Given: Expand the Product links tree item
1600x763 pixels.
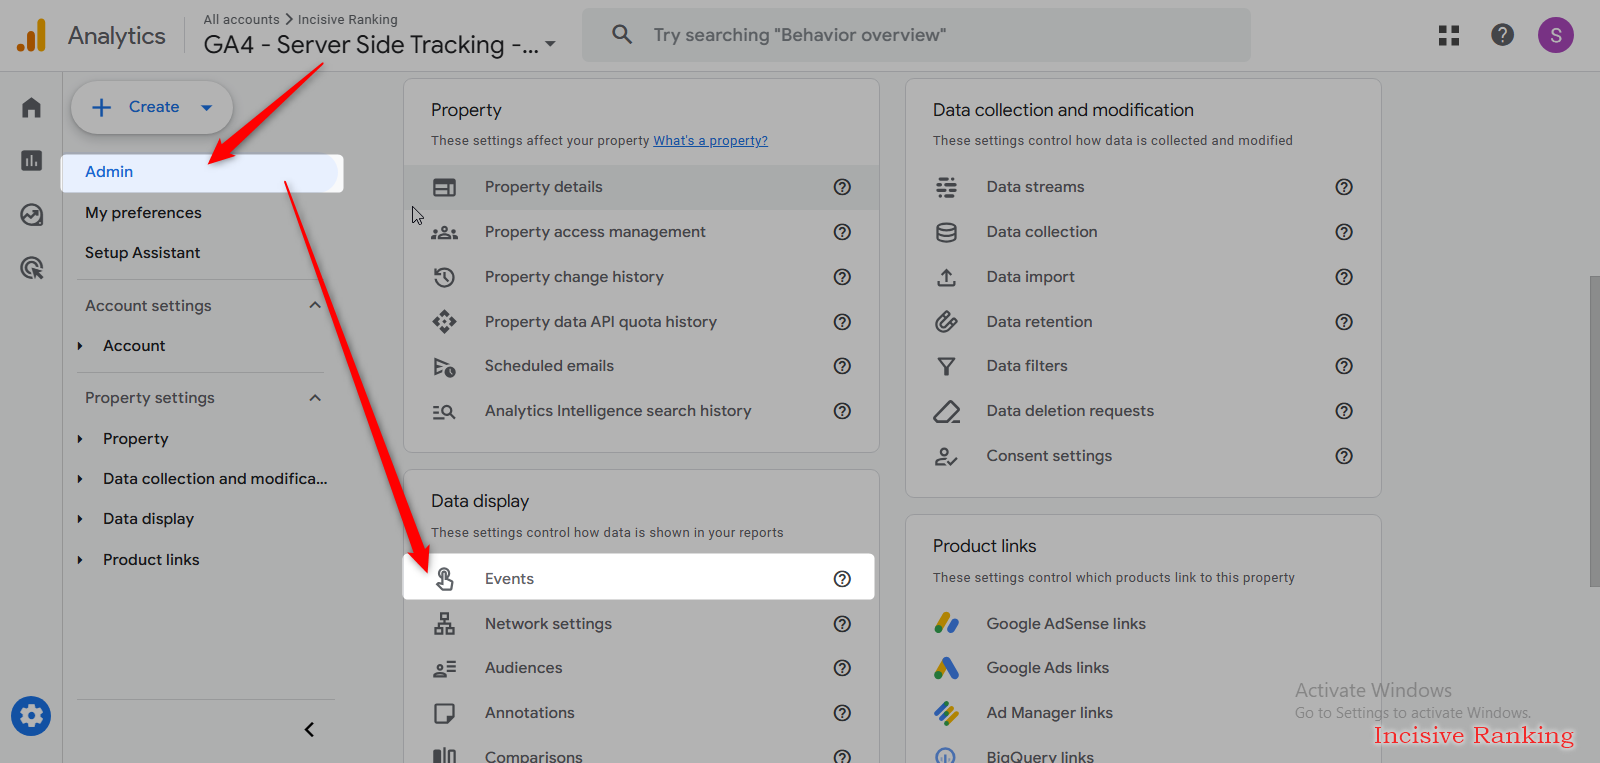Looking at the screenshot, I should (80, 560).
